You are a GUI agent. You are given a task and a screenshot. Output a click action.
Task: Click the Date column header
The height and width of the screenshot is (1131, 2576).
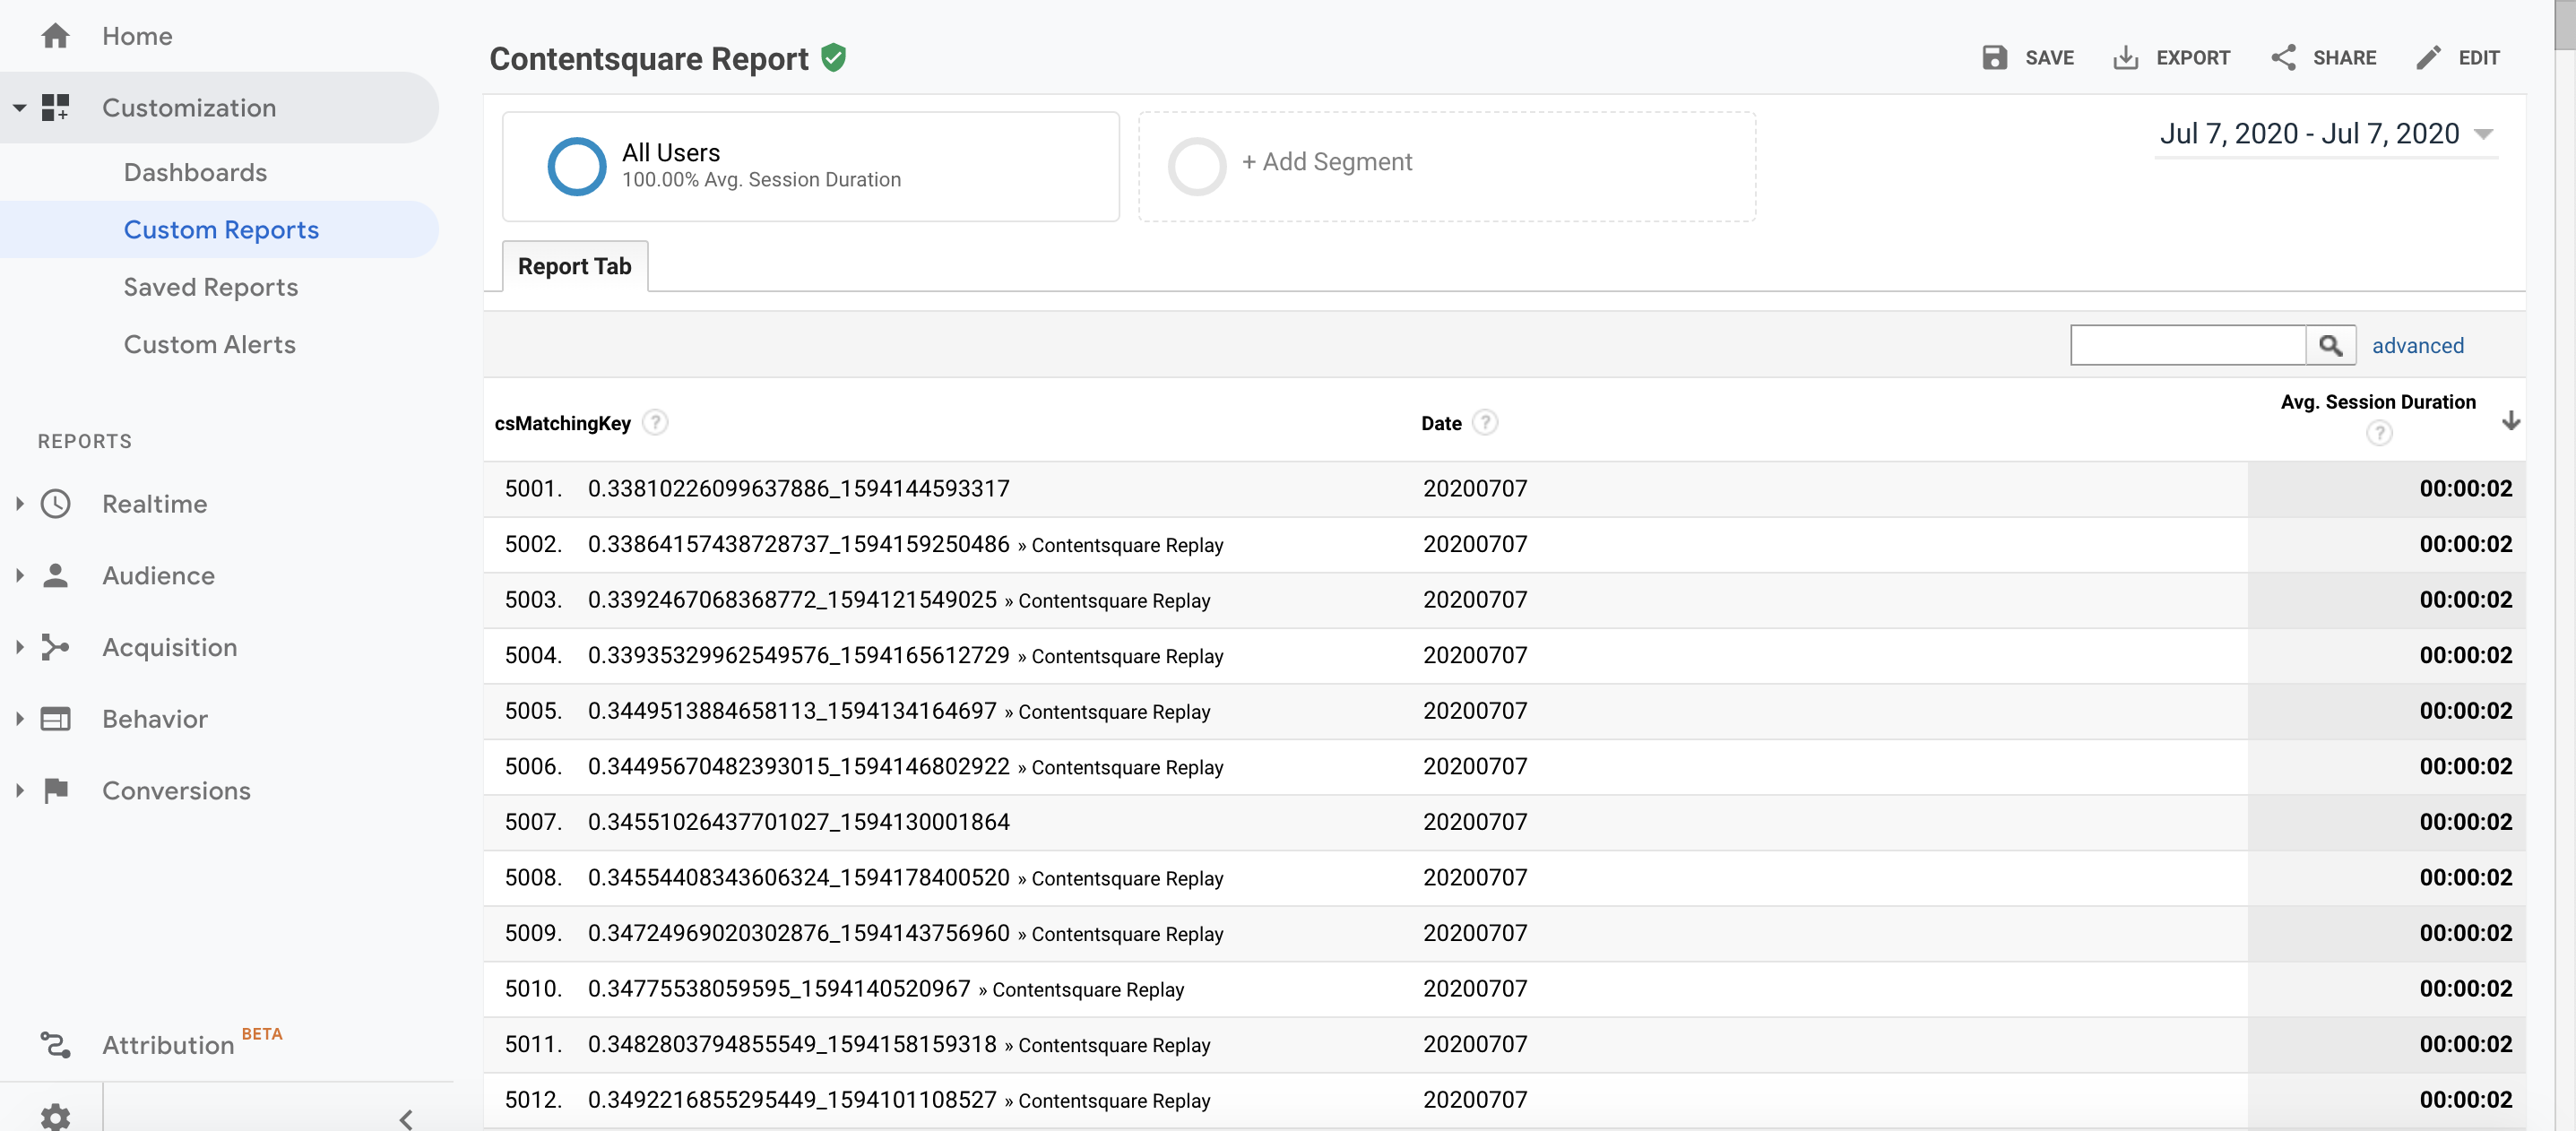1441,423
